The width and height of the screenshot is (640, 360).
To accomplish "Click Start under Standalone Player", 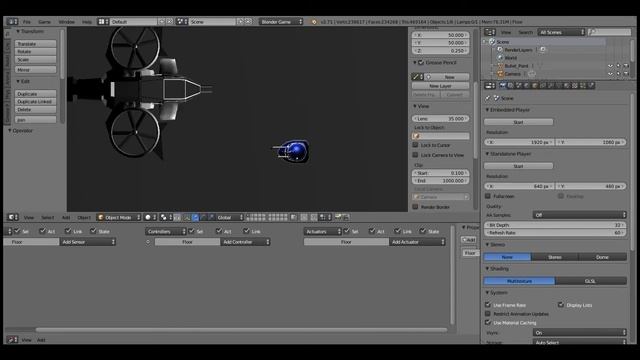I will point(518,166).
